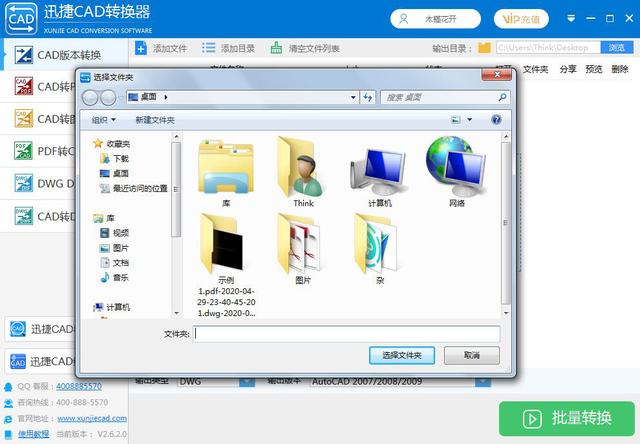Viewport: 640px width, 444px height.
Task: Select 下载 in navigation pane
Action: (115, 158)
